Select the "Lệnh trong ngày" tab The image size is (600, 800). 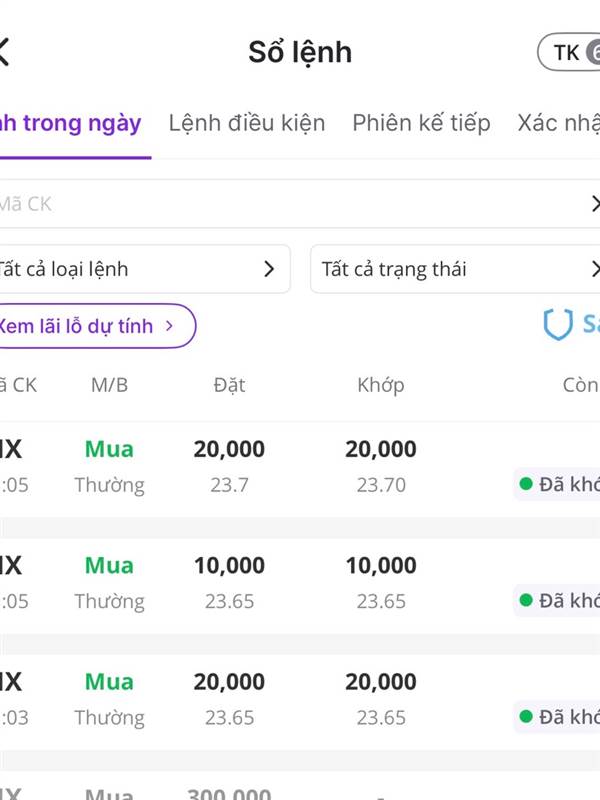(72, 123)
